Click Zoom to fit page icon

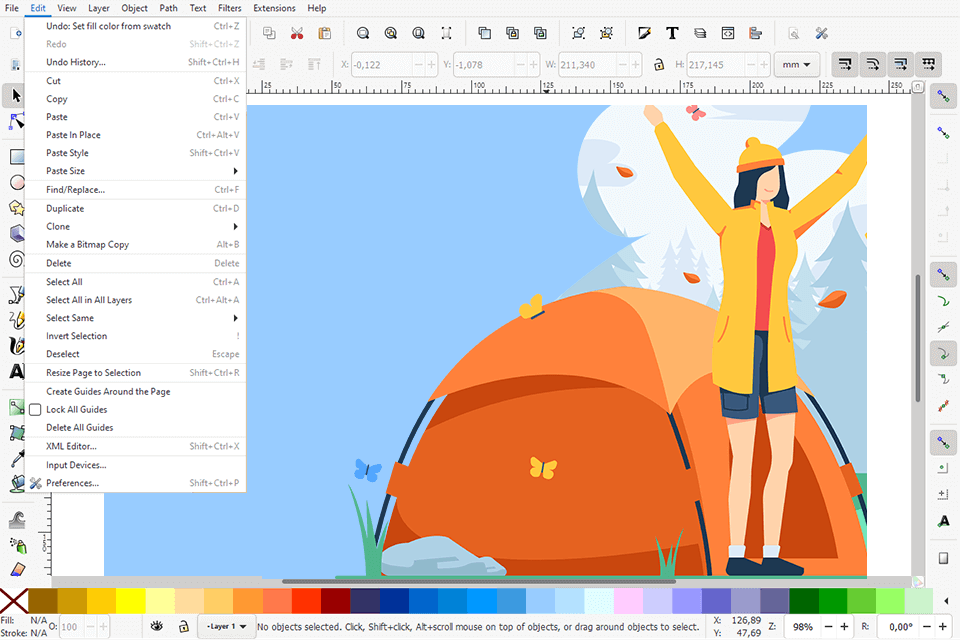tap(418, 33)
